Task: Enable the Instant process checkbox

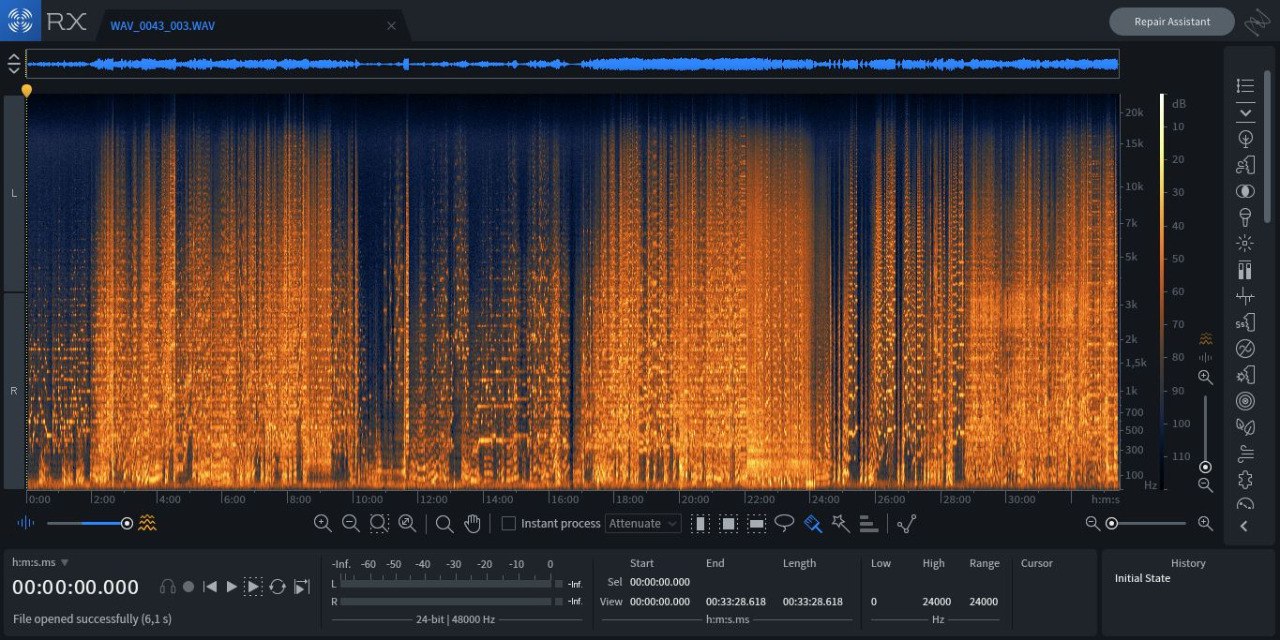Action: (x=508, y=523)
